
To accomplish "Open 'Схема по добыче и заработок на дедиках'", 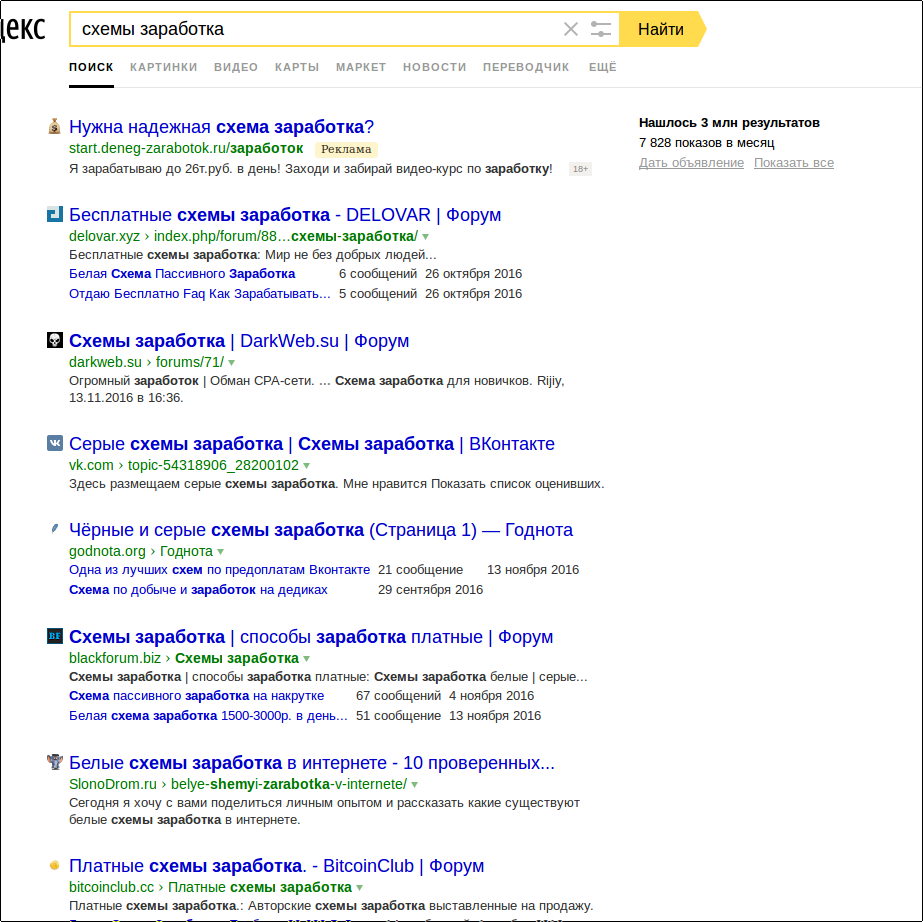I will (x=198, y=590).
